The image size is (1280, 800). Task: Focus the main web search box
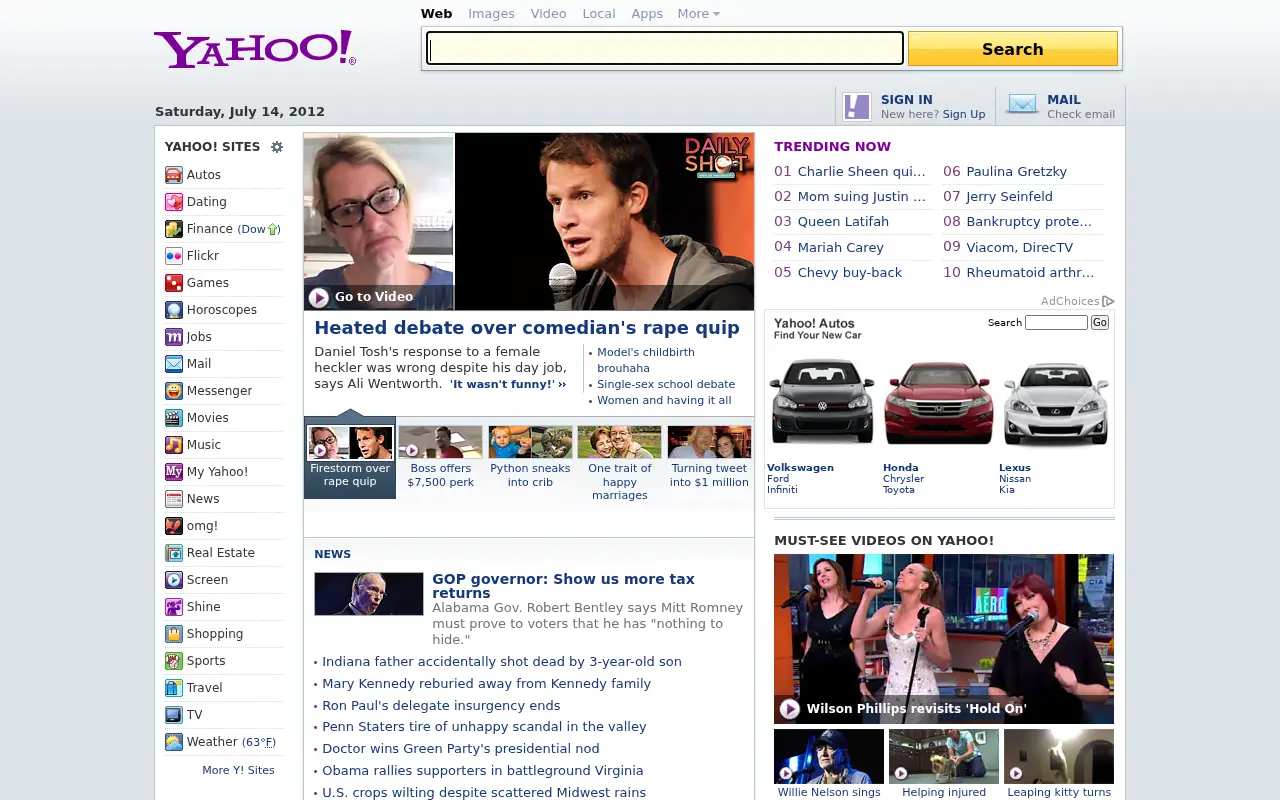point(665,48)
